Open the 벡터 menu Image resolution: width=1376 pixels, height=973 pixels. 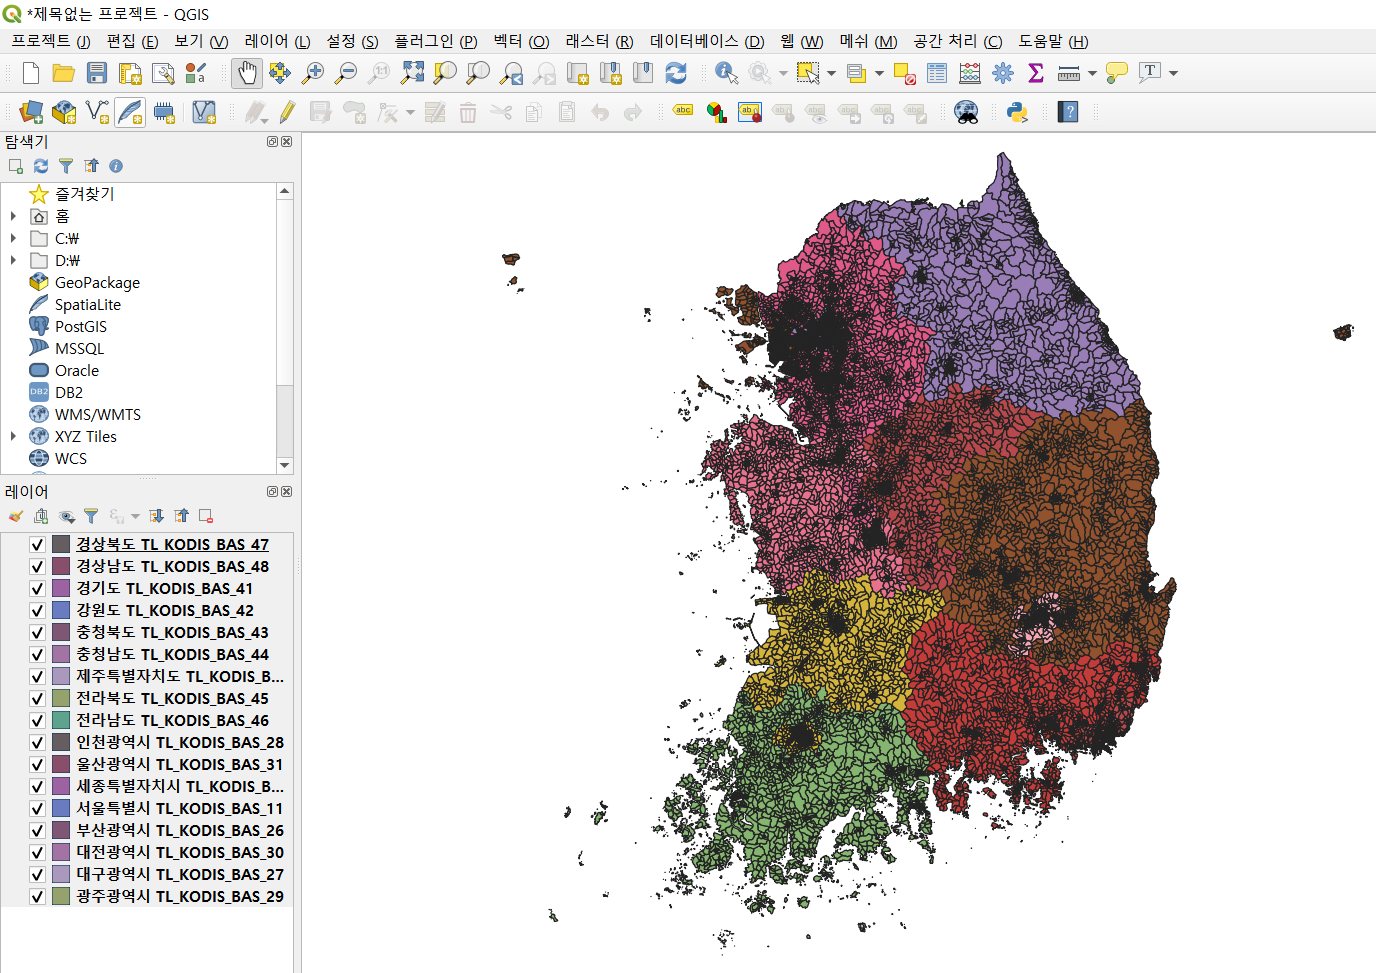[x=521, y=40]
